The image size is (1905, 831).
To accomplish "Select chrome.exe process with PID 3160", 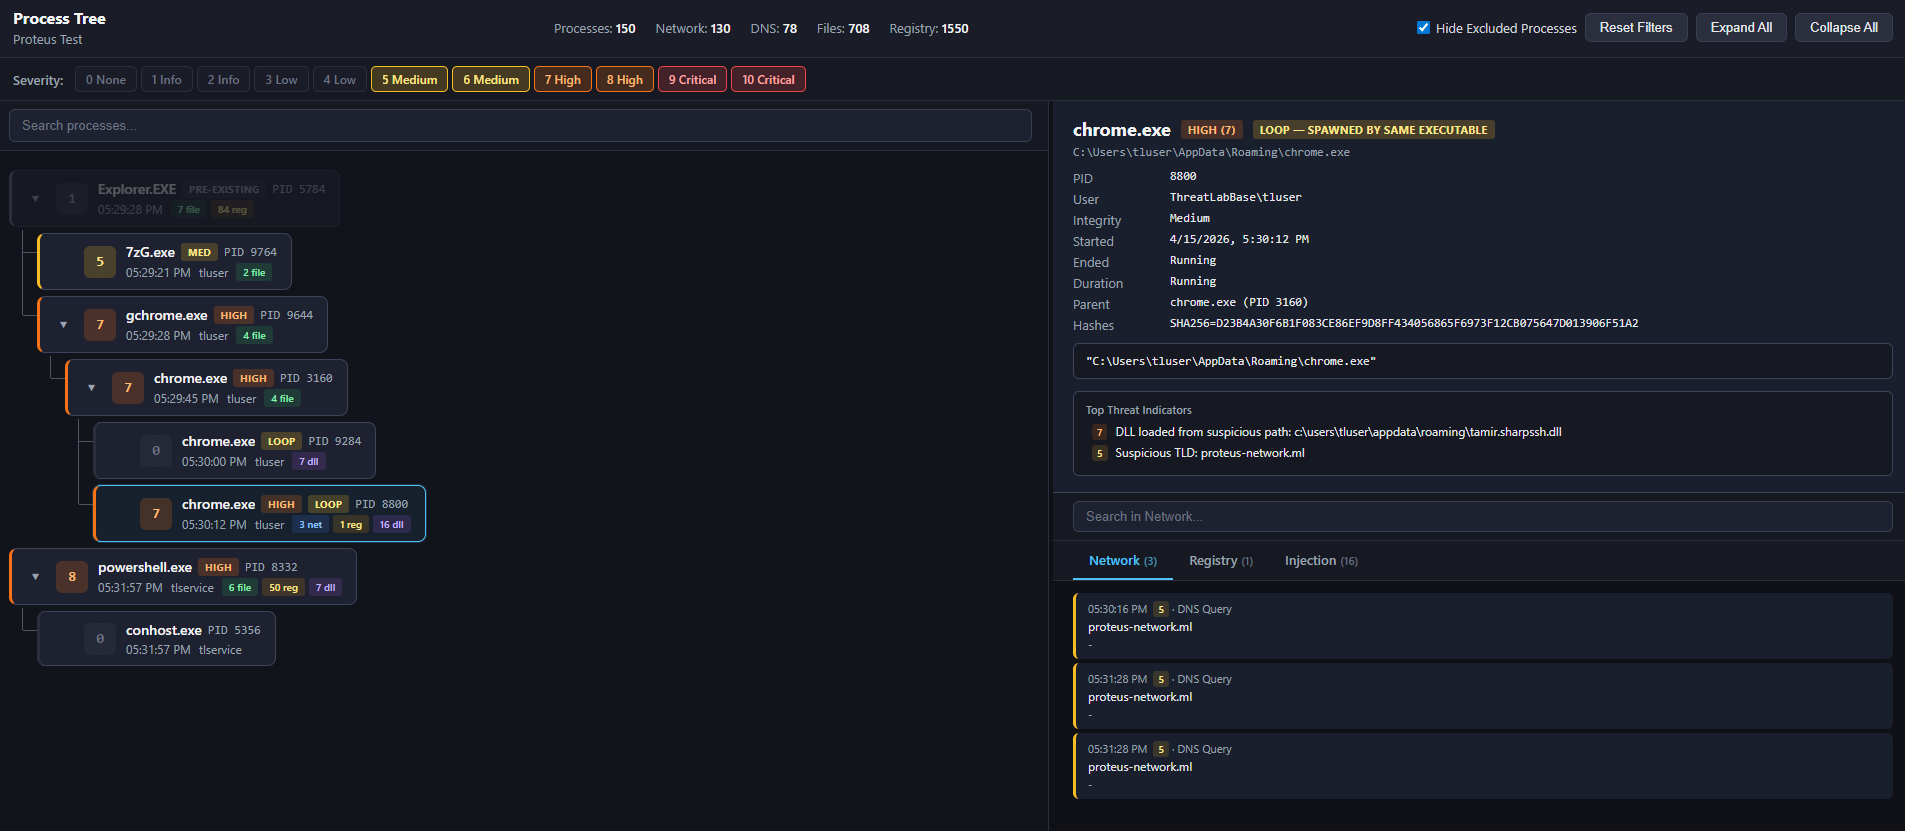I will point(207,388).
